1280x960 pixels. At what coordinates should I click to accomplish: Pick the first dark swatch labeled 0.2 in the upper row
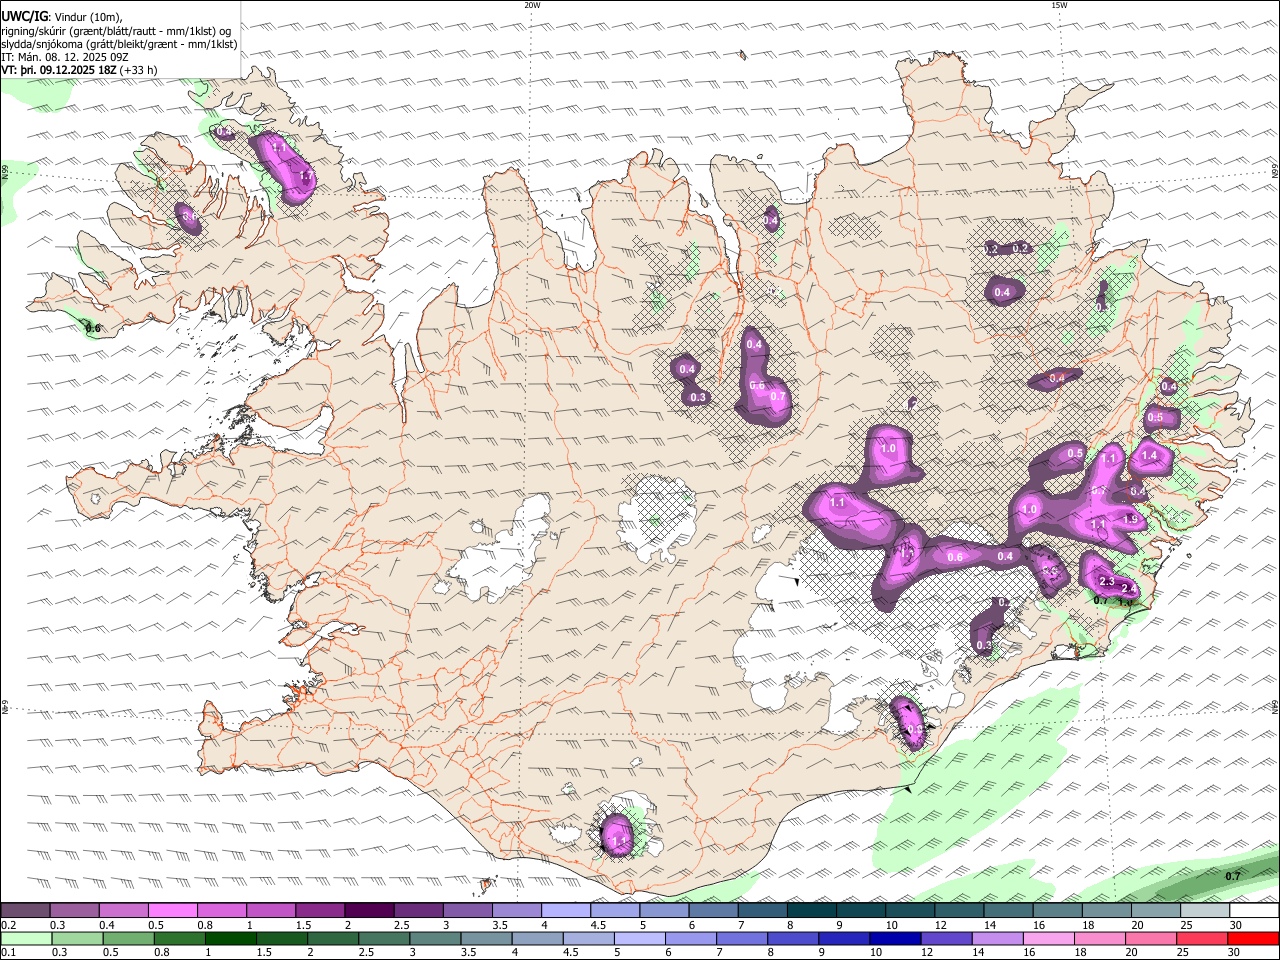(x=25, y=911)
